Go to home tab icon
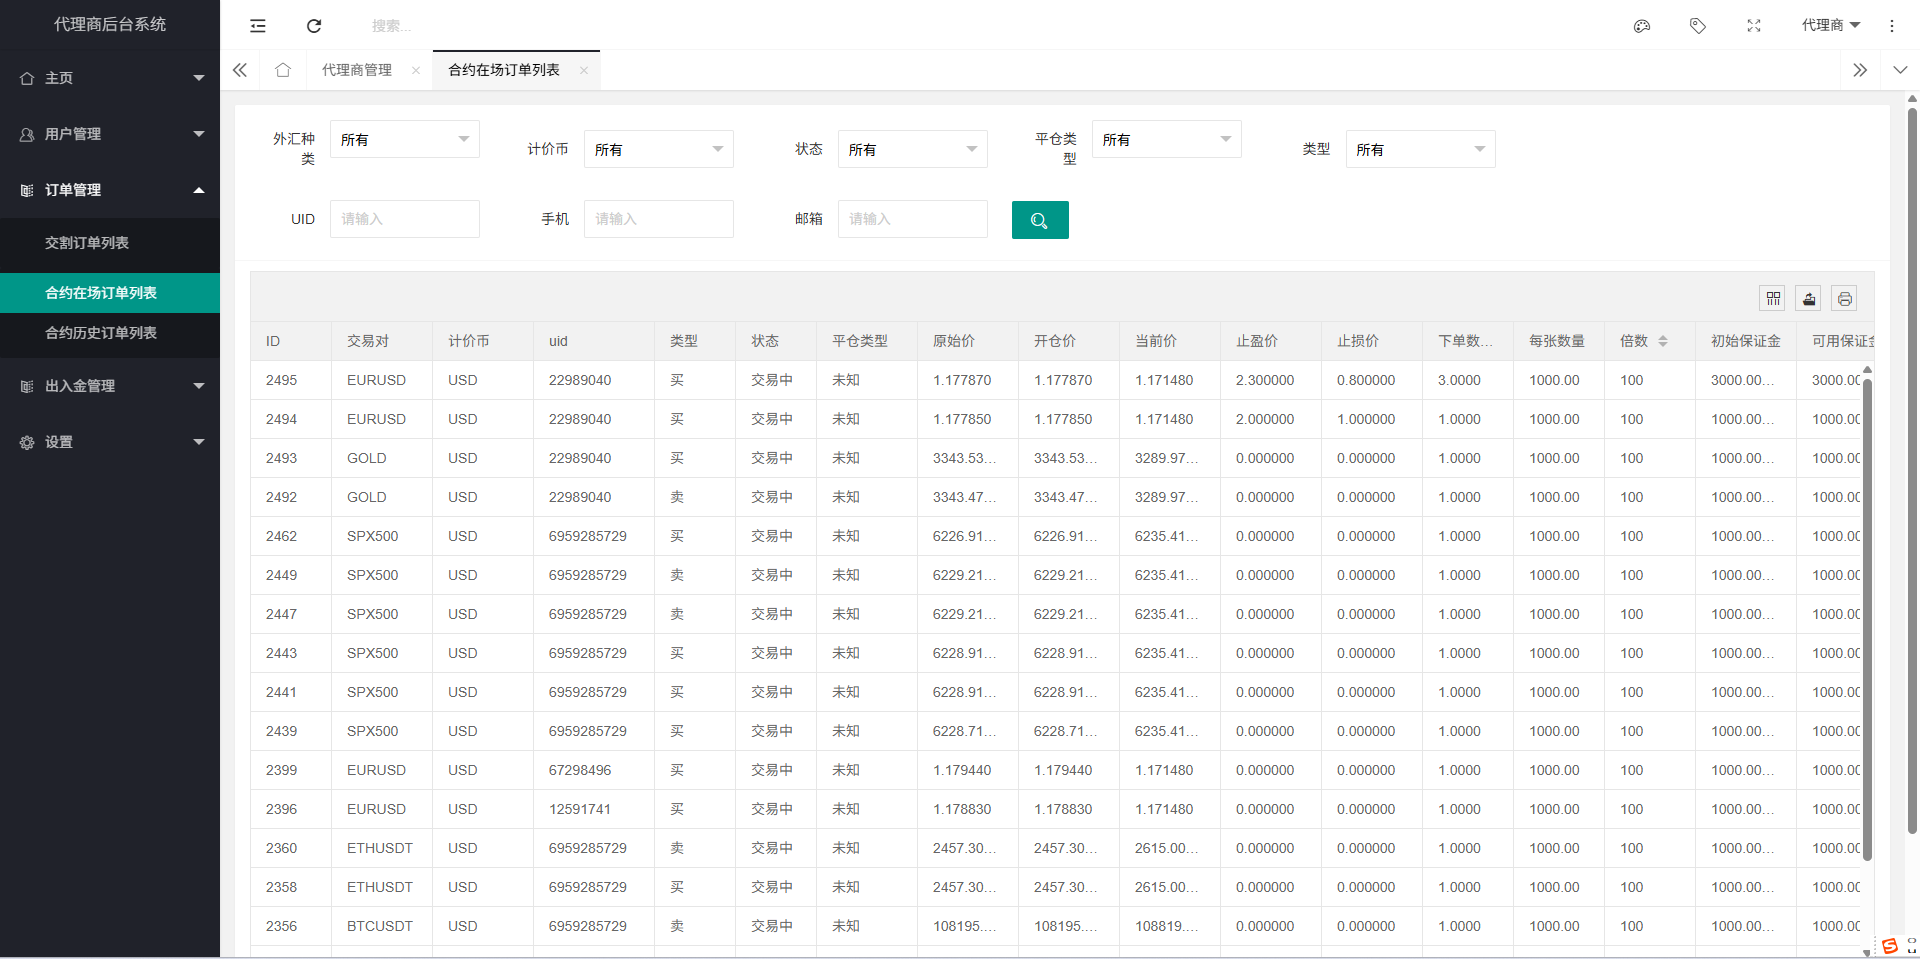This screenshot has height=959, width=1920. 283,70
